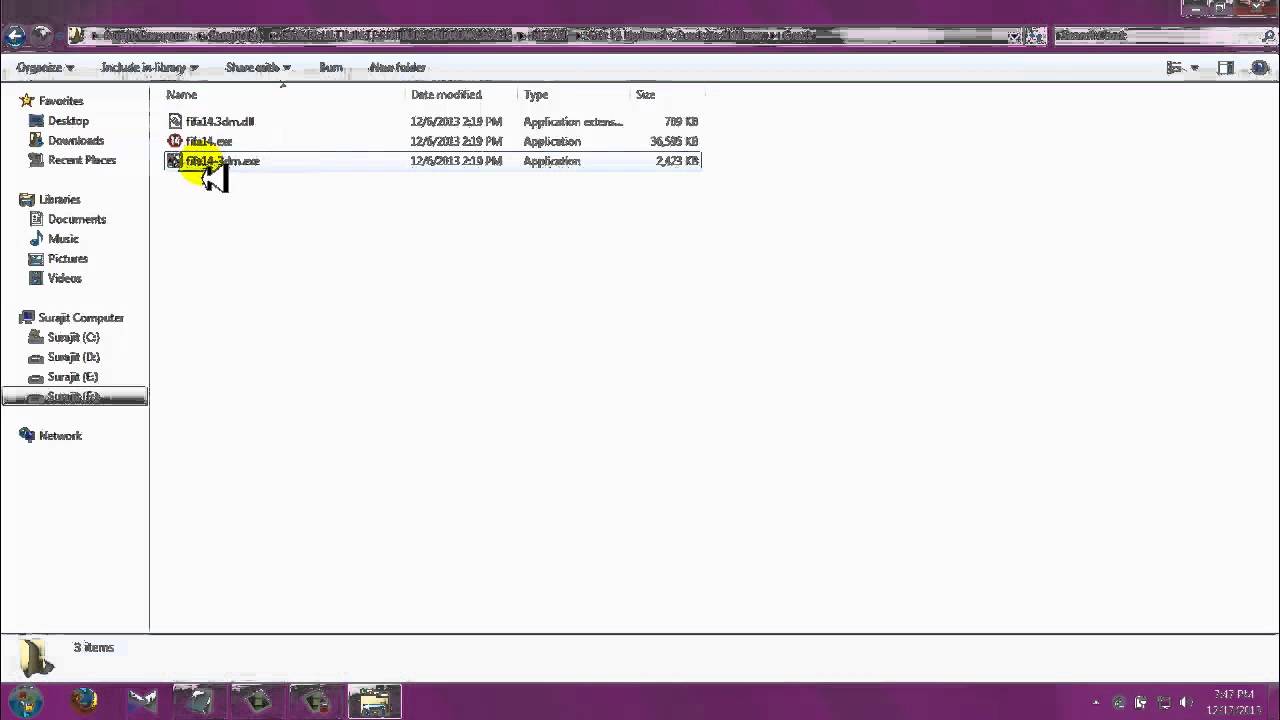The width and height of the screenshot is (1280, 720).
Task: Click the fifa14-3dm.exe file icon
Action: [x=175, y=161]
